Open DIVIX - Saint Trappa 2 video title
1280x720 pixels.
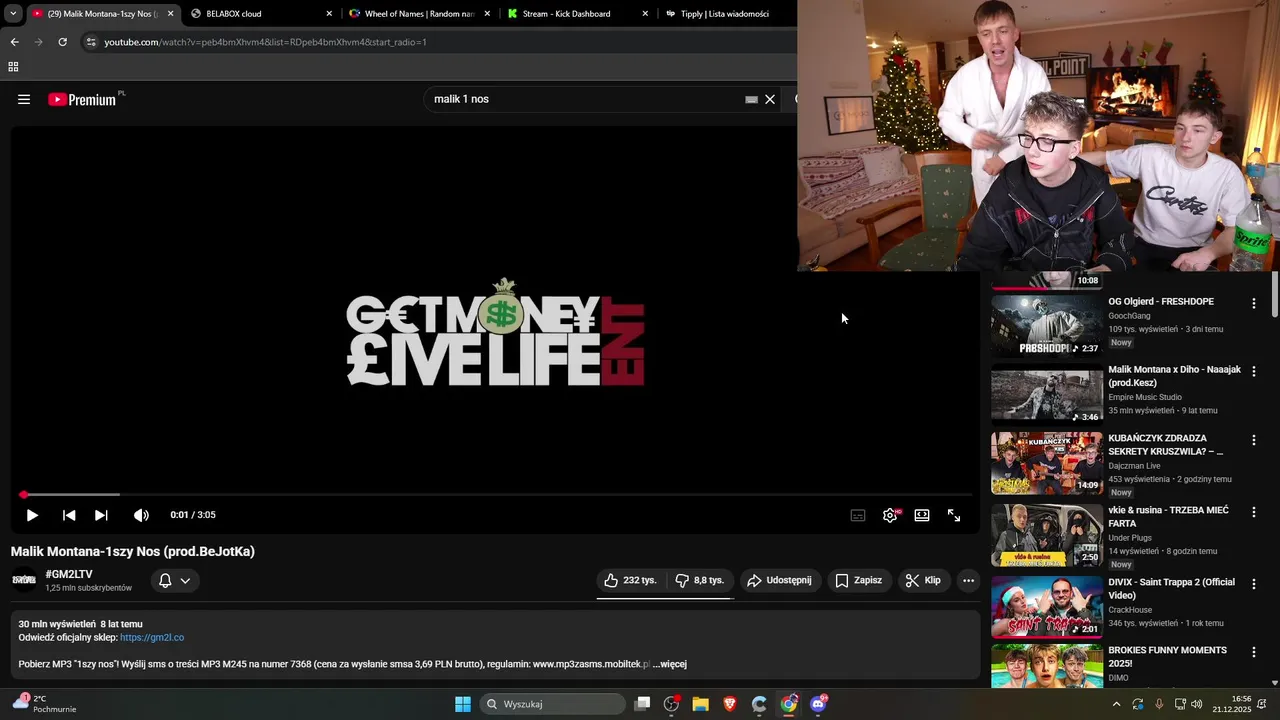pos(1171,588)
